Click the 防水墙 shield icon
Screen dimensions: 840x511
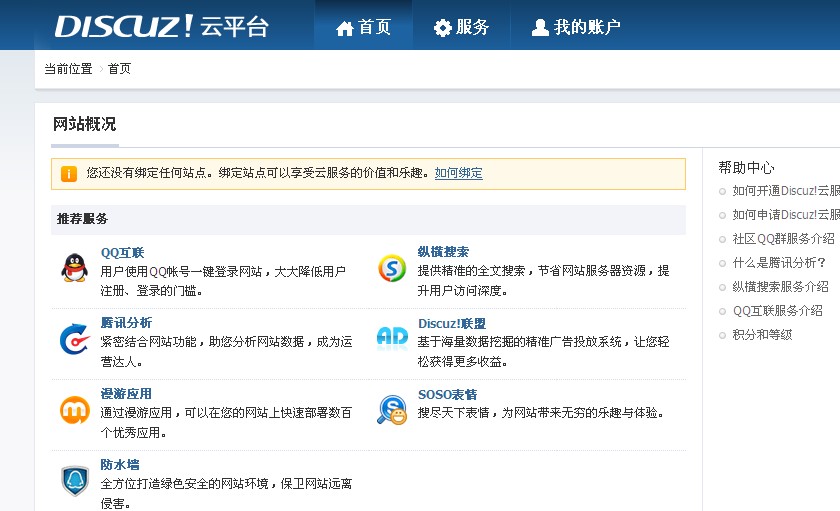(x=74, y=480)
